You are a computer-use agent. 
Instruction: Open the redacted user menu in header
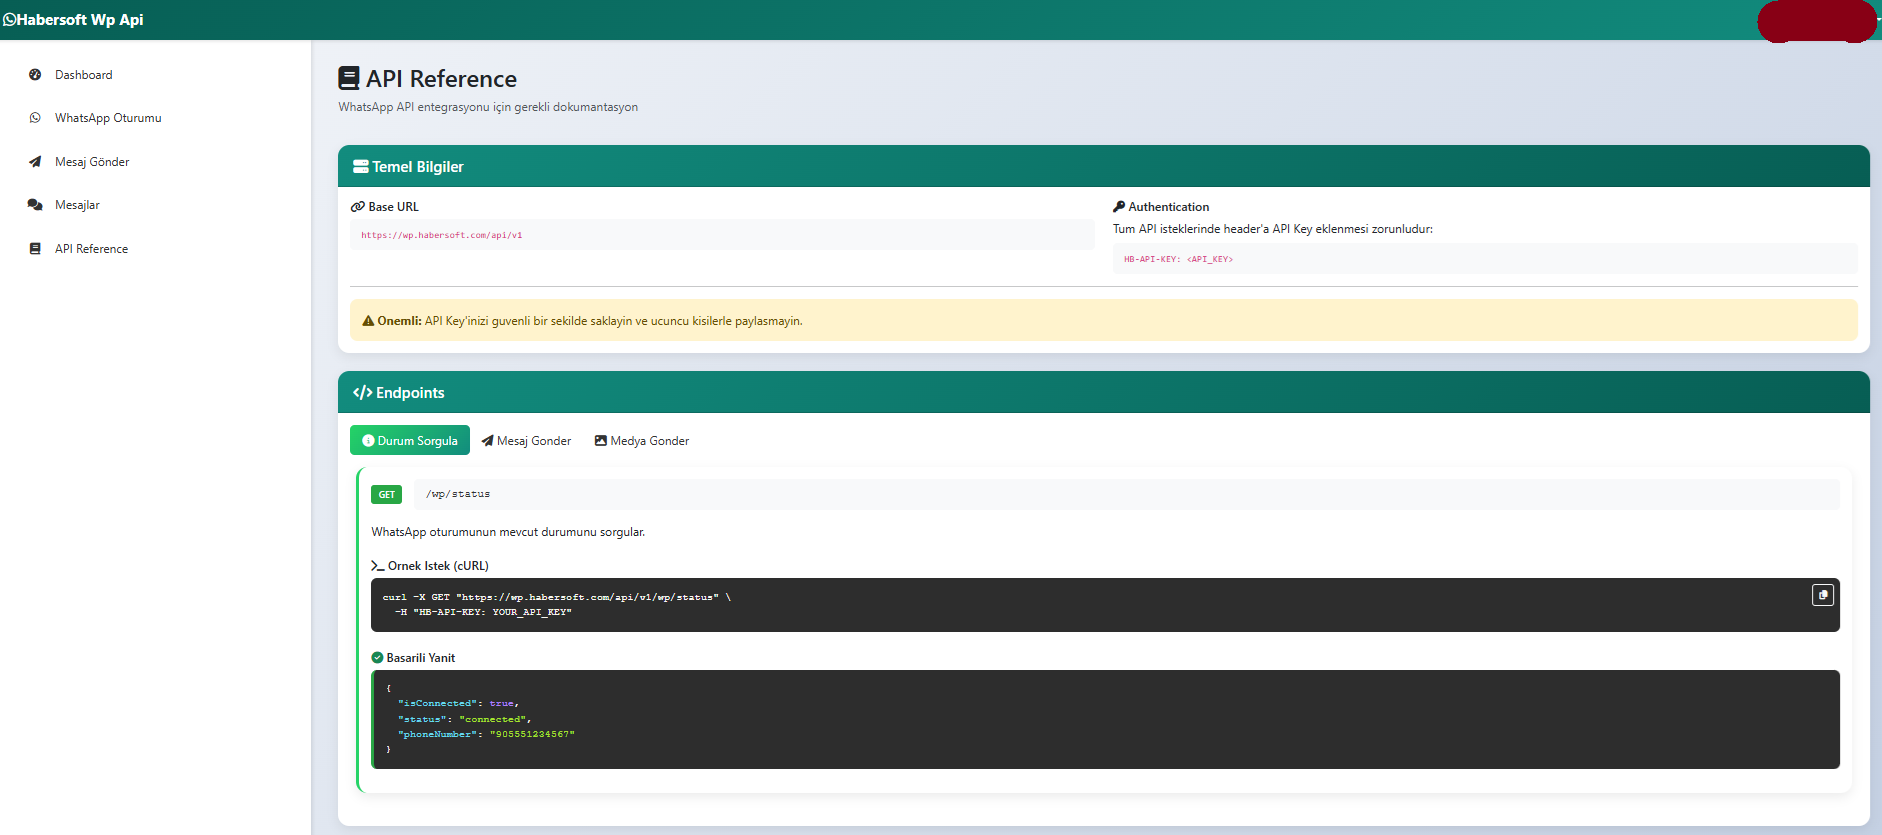1817,22
